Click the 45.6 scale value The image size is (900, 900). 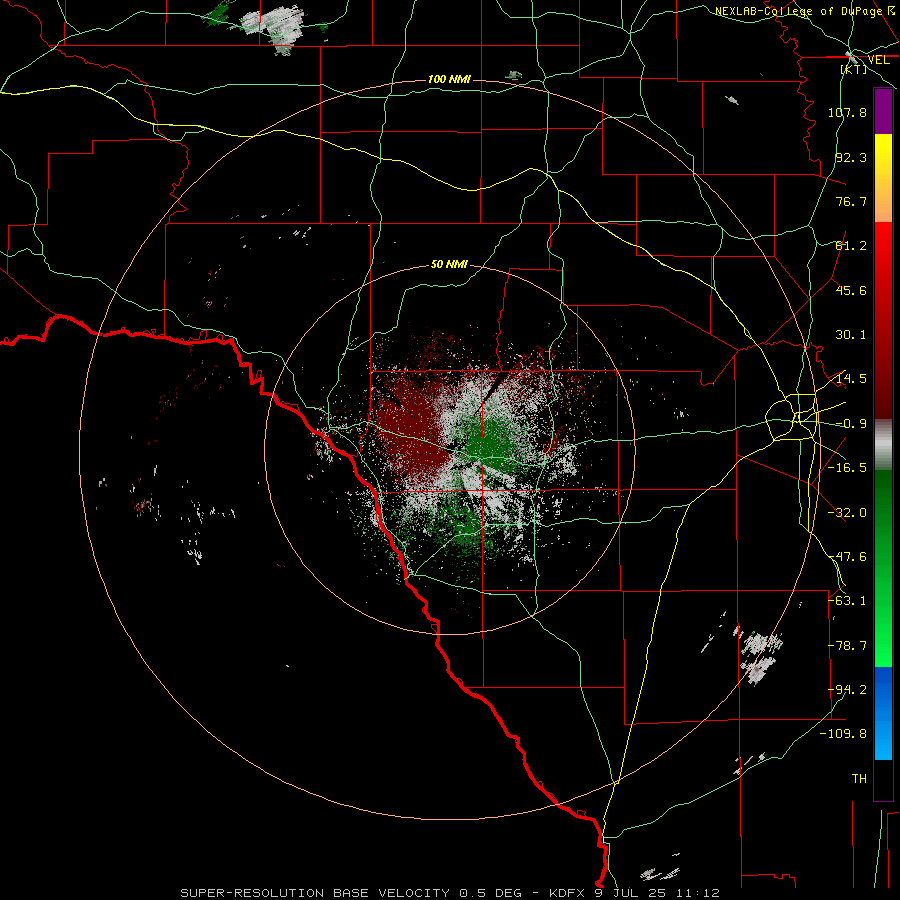click(851, 290)
